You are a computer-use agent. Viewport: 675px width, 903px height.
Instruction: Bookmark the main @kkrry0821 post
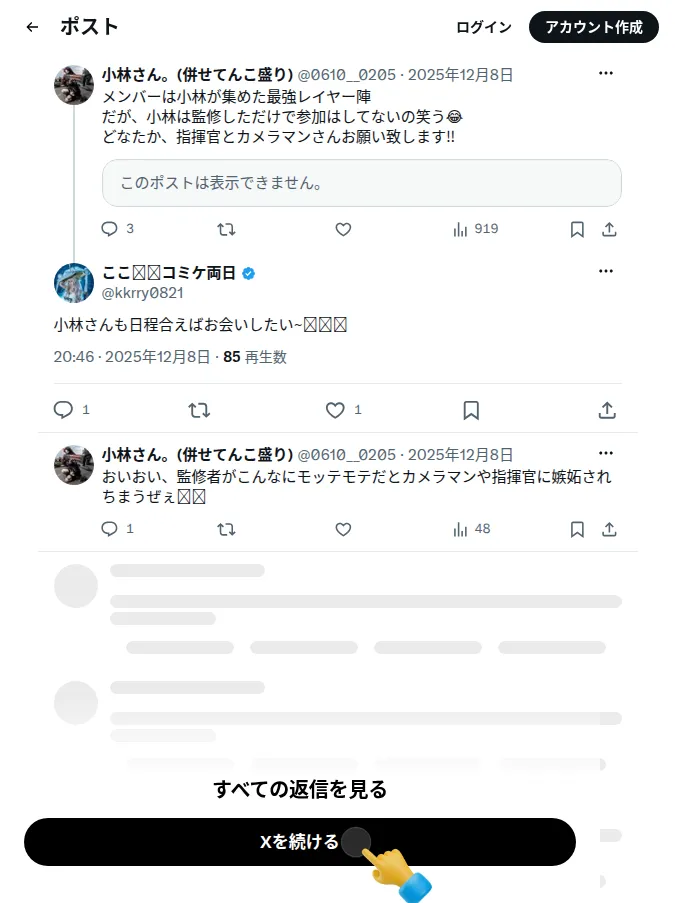[471, 410]
